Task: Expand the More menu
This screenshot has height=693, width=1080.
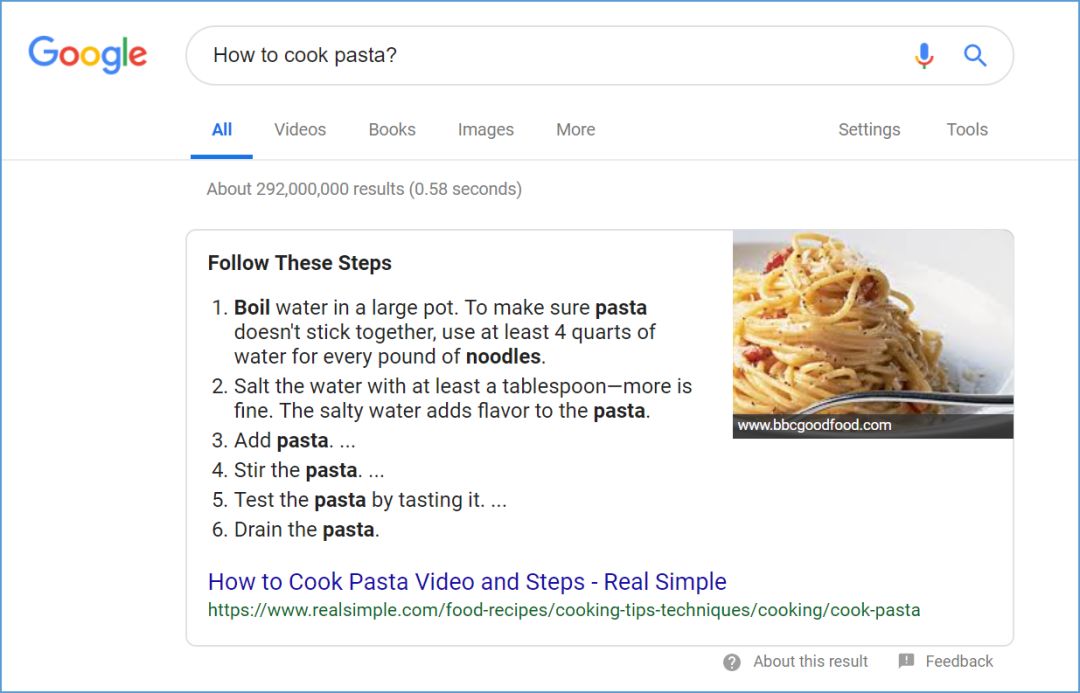Action: click(576, 129)
